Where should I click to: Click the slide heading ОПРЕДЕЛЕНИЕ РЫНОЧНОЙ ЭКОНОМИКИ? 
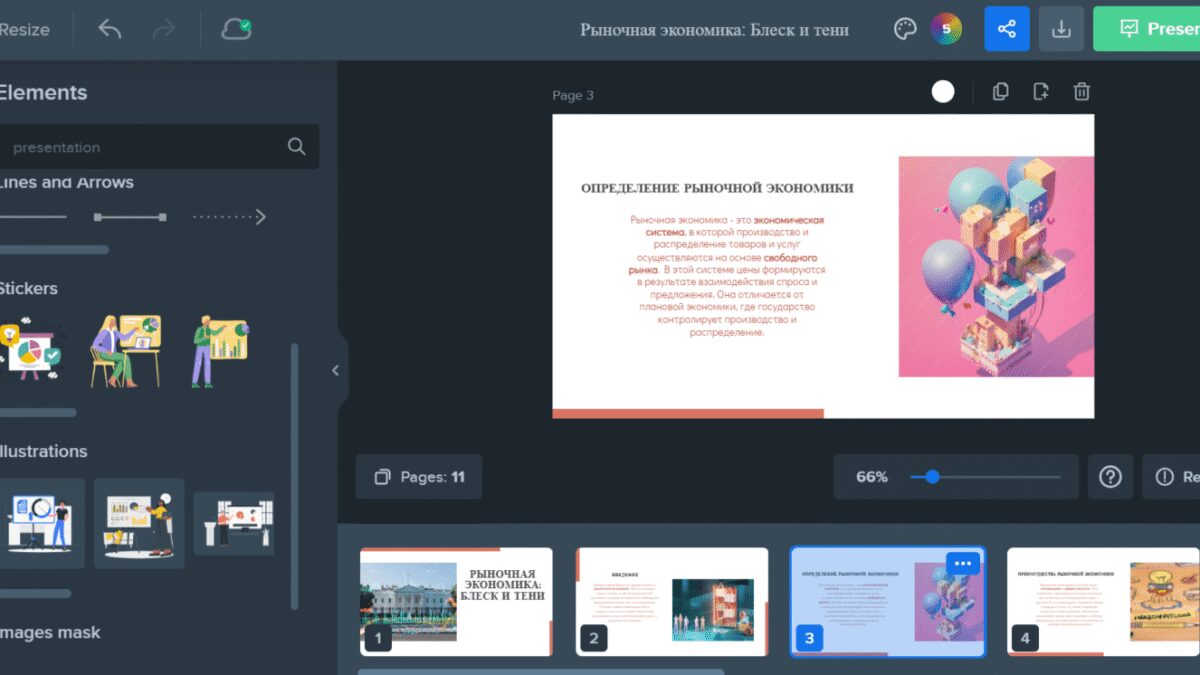[717, 188]
